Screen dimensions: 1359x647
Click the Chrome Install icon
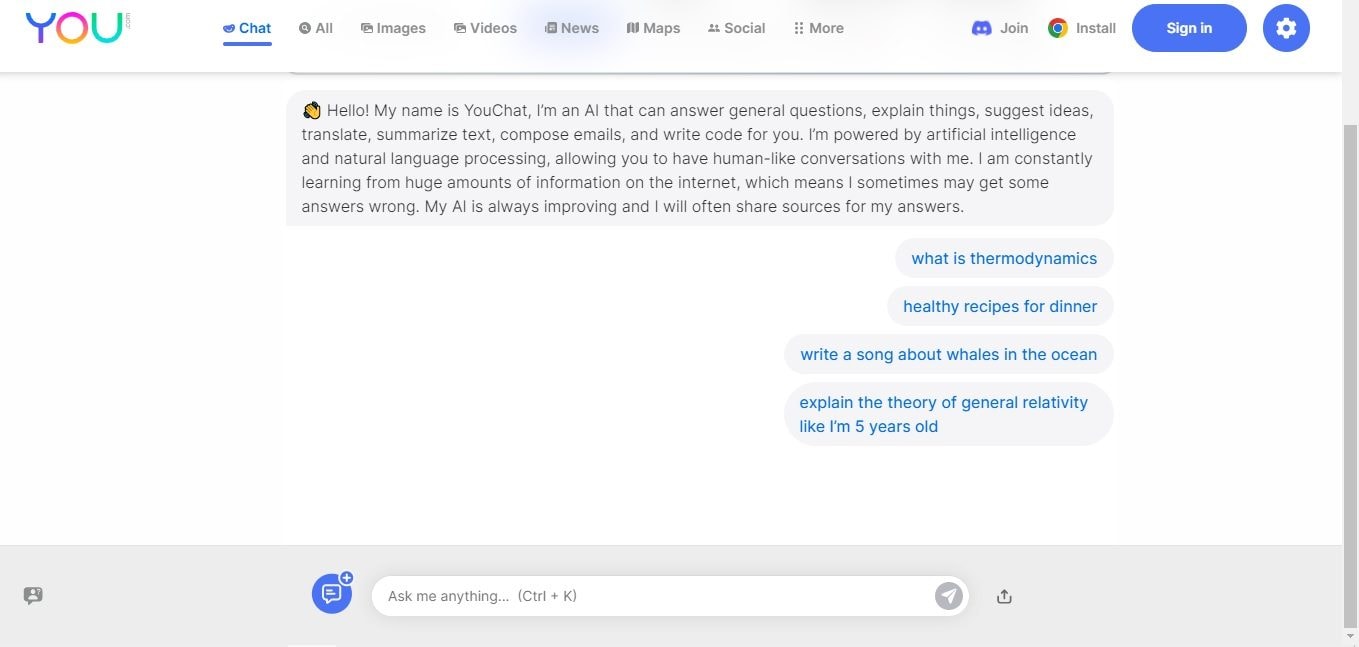click(x=1058, y=28)
